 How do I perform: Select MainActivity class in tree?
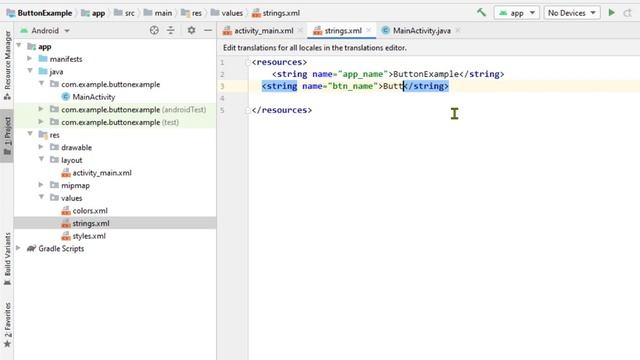tap(93, 97)
